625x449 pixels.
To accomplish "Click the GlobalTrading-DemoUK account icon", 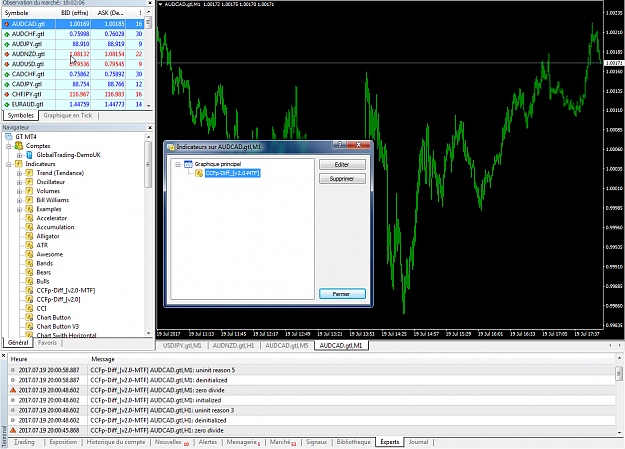I will click(x=29, y=155).
